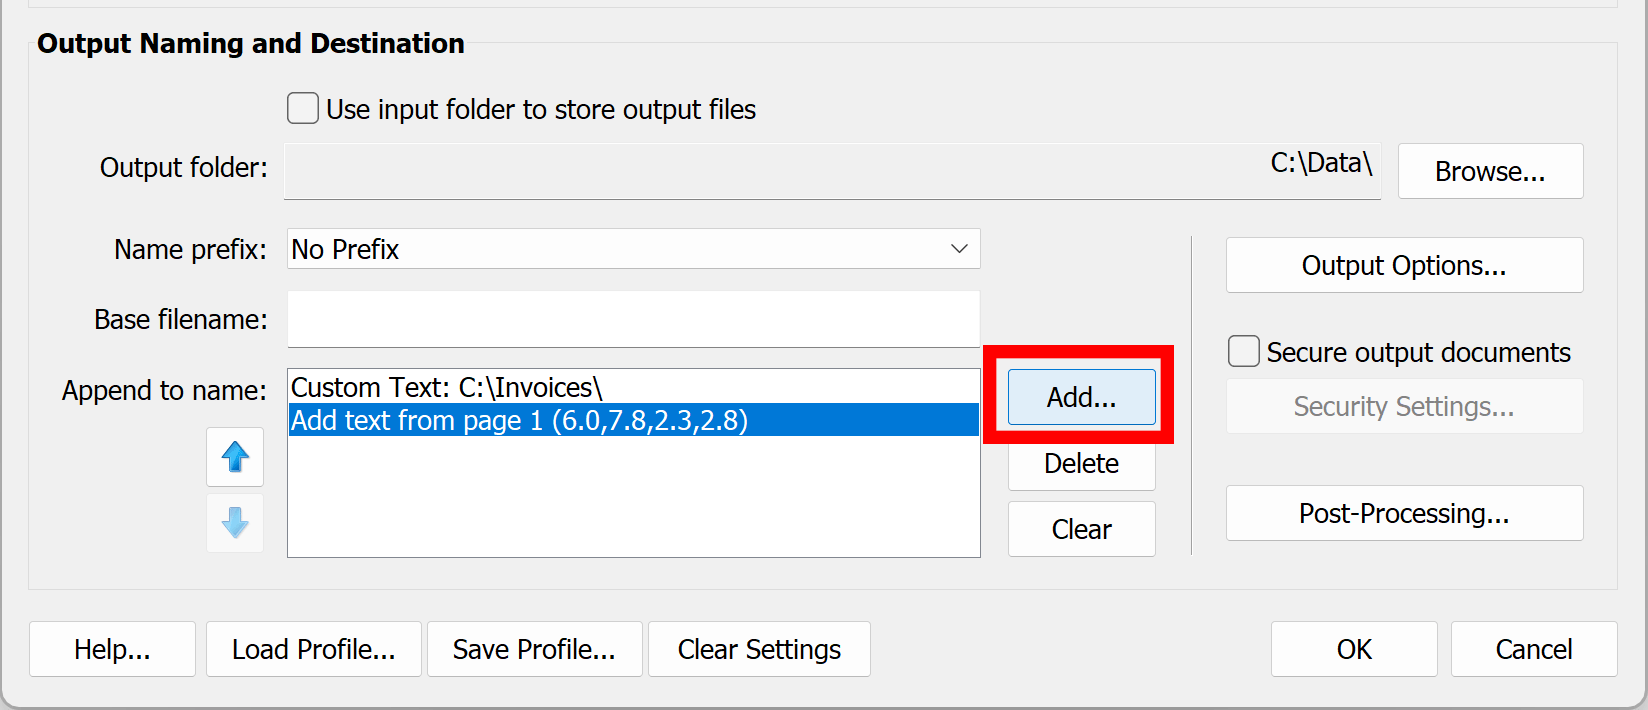Screen dimensions: 1648x710
Task: Select Custom Text: C:\Invoices\ list entry
Action: click(447, 387)
